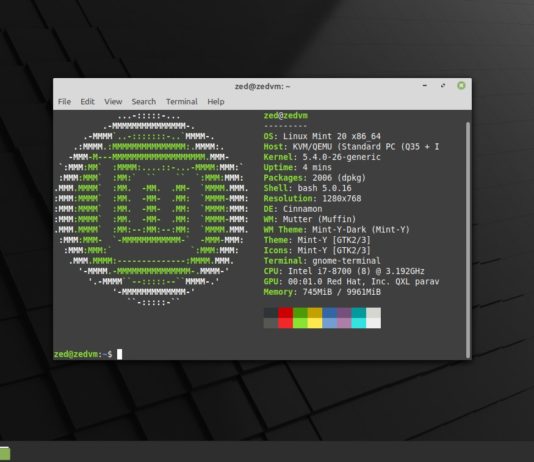Close the terminal with green button
The width and height of the screenshot is (534, 462).
[x=461, y=85]
